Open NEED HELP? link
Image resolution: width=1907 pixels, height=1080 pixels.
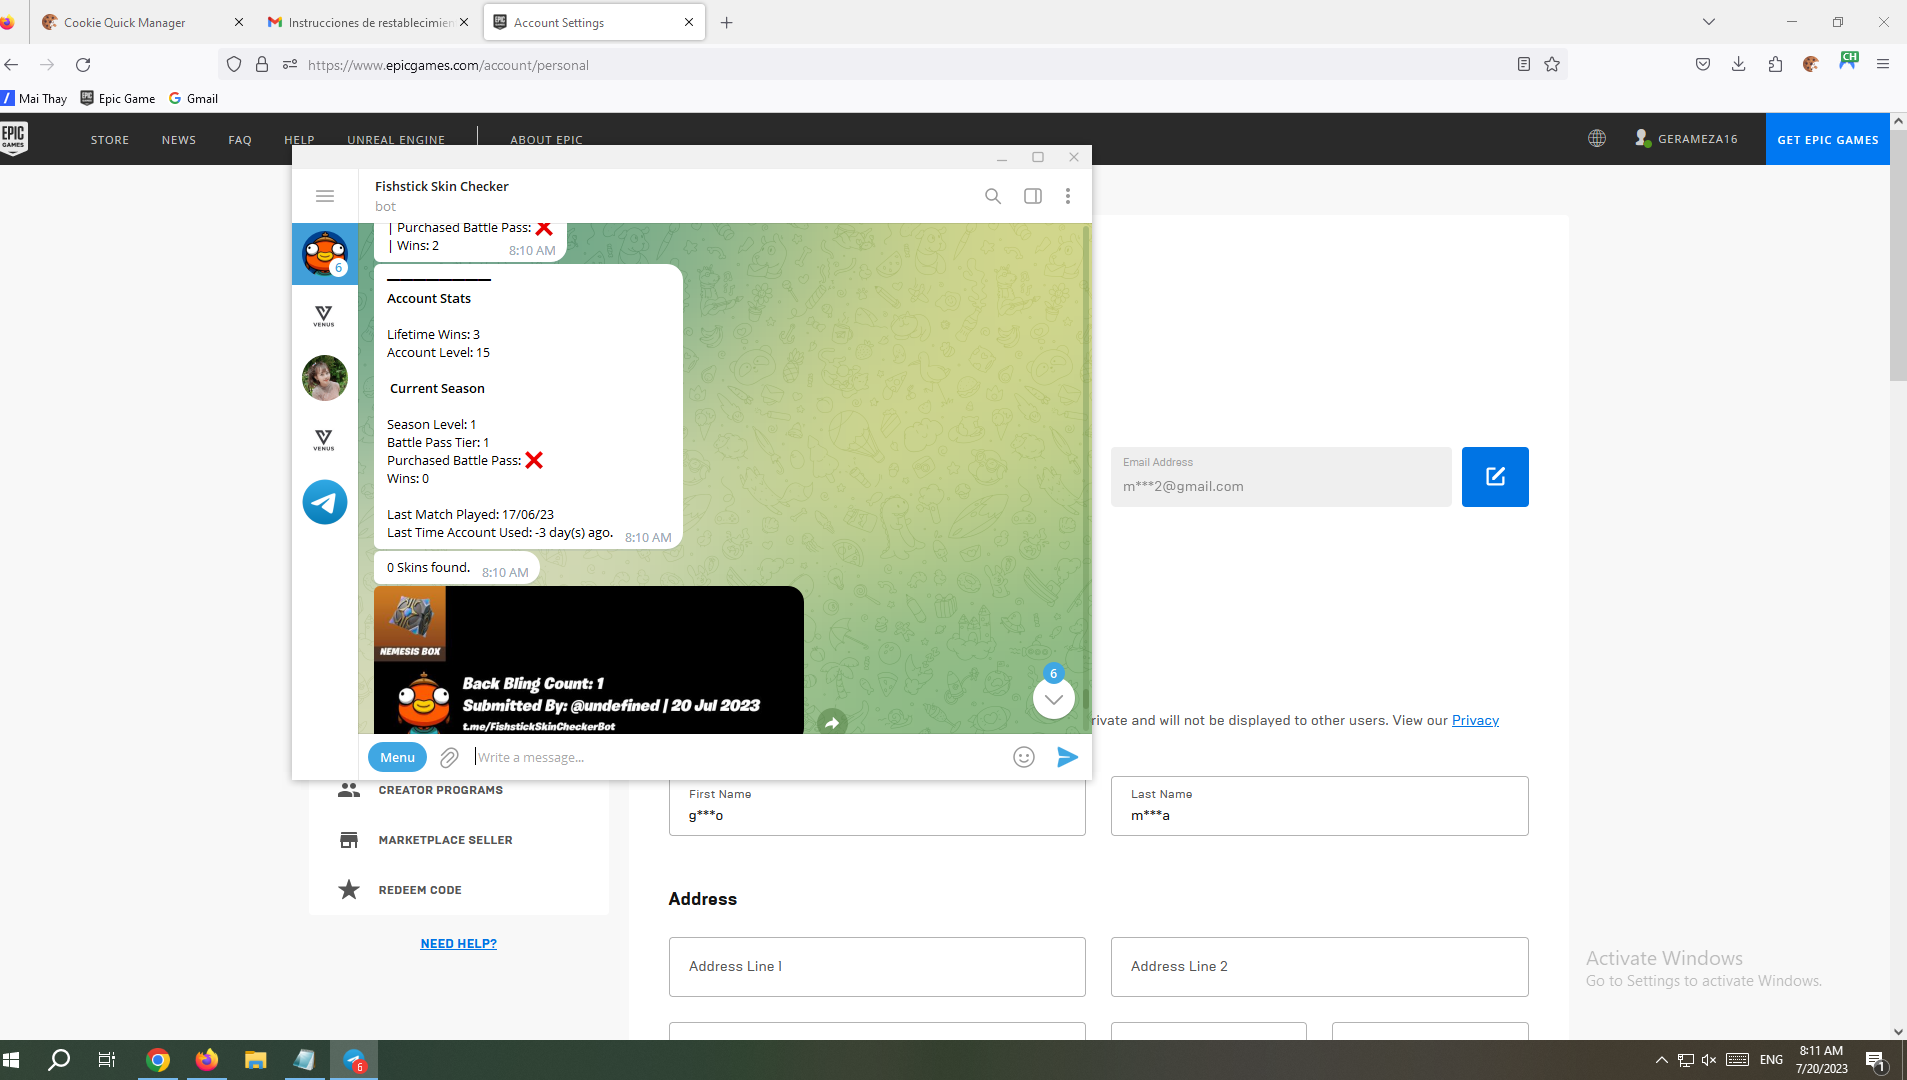click(458, 943)
